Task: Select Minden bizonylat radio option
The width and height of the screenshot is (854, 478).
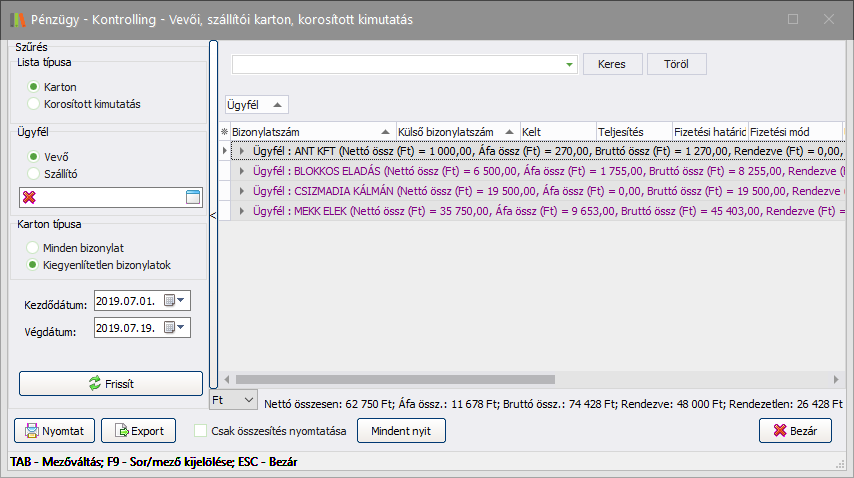Action: point(35,247)
